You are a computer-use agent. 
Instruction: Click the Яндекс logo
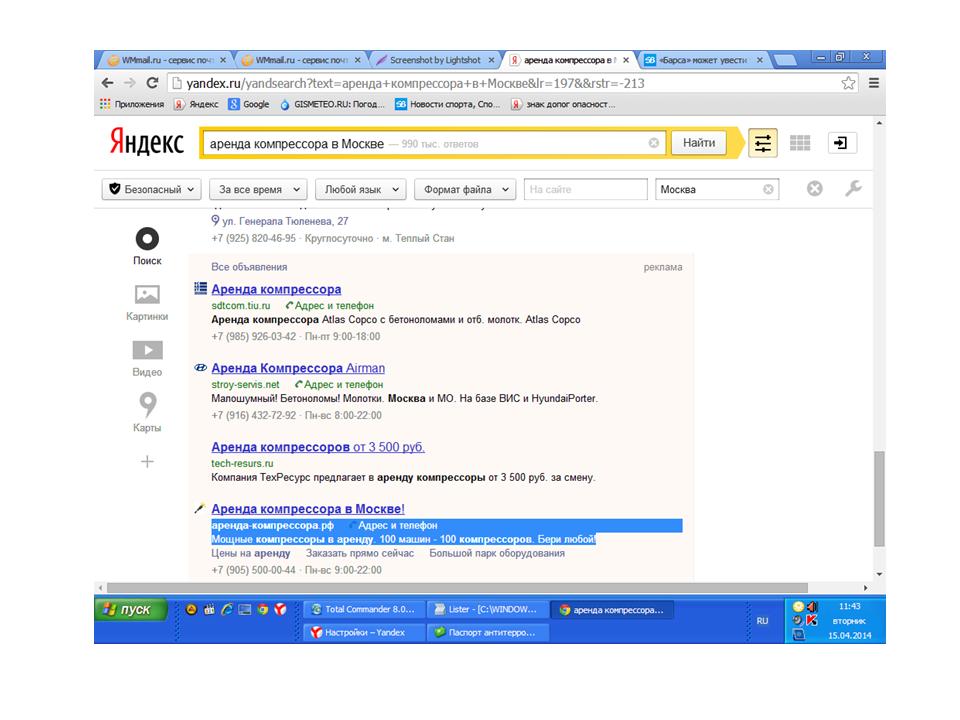tap(147, 142)
